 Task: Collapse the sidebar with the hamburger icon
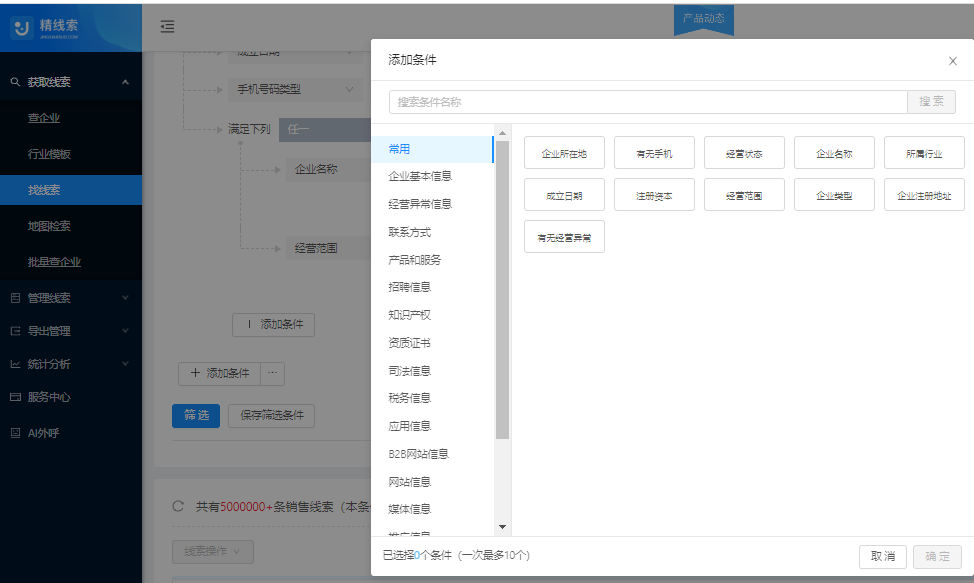[166, 28]
